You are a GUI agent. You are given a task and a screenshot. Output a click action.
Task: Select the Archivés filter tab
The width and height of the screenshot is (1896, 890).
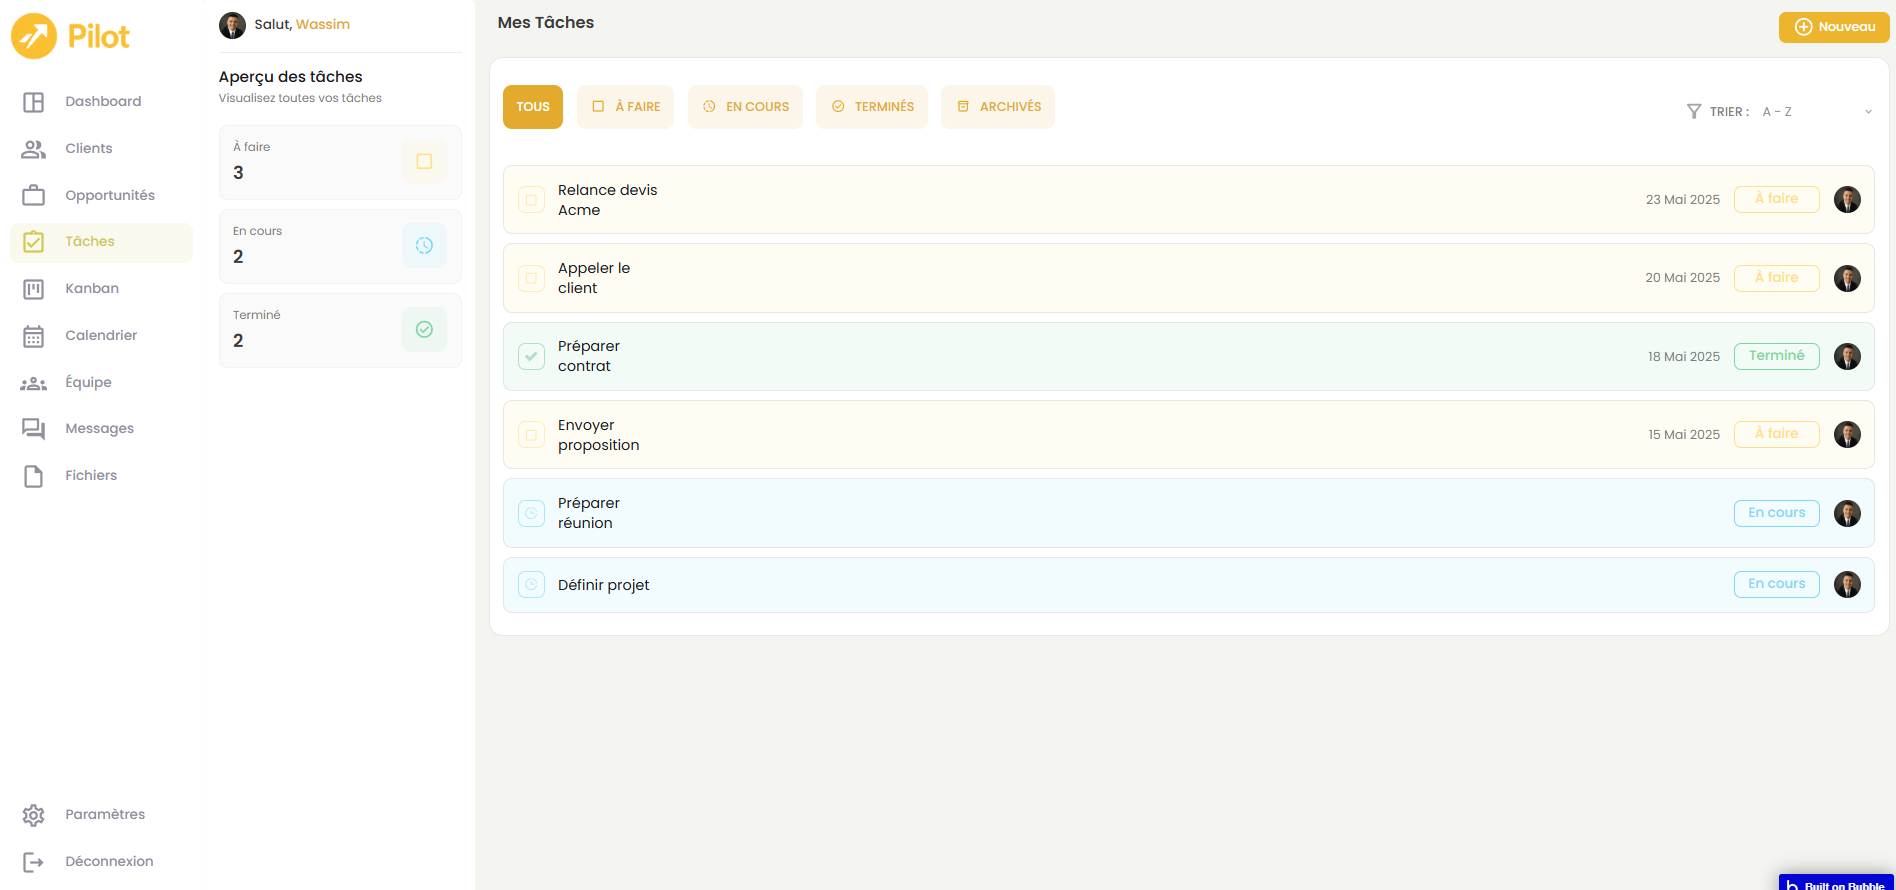pos(997,107)
